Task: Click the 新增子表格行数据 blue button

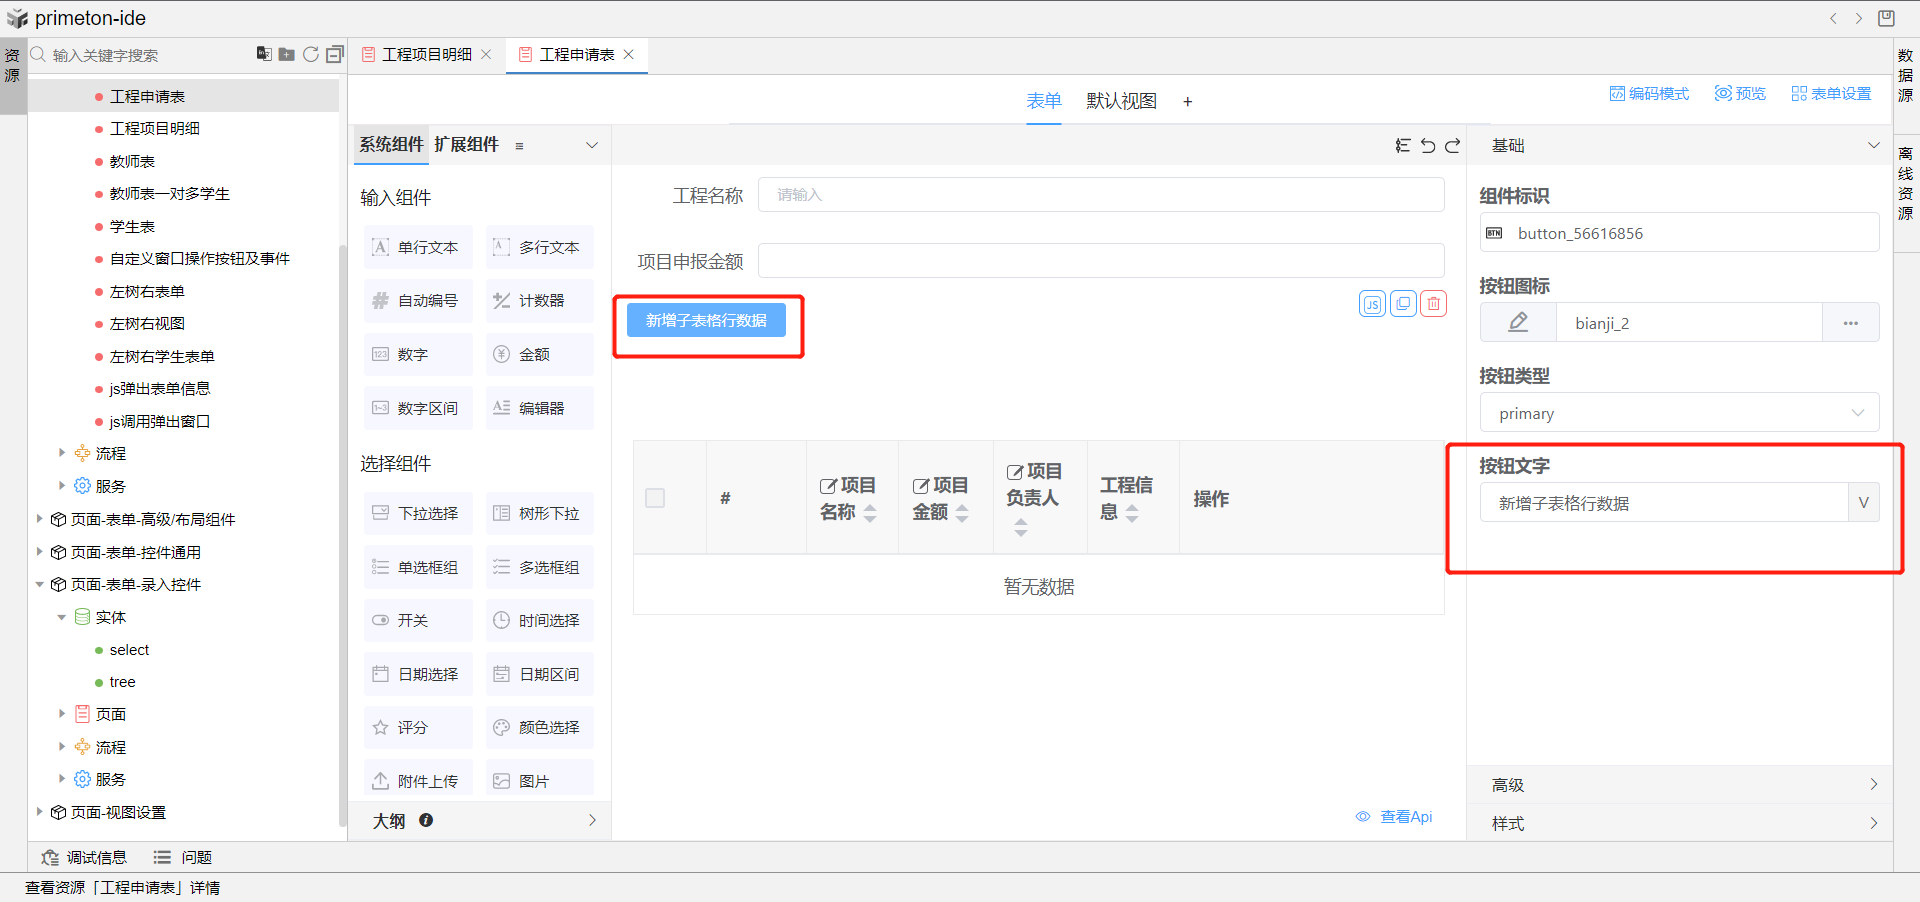Action: pos(706,321)
